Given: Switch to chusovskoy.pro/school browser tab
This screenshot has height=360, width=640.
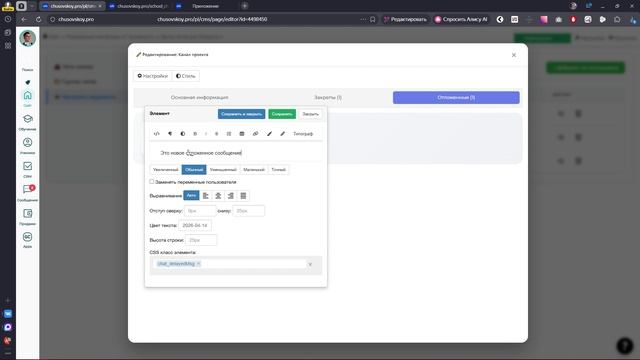Looking at the screenshot, I should pyautogui.click(x=139, y=6).
